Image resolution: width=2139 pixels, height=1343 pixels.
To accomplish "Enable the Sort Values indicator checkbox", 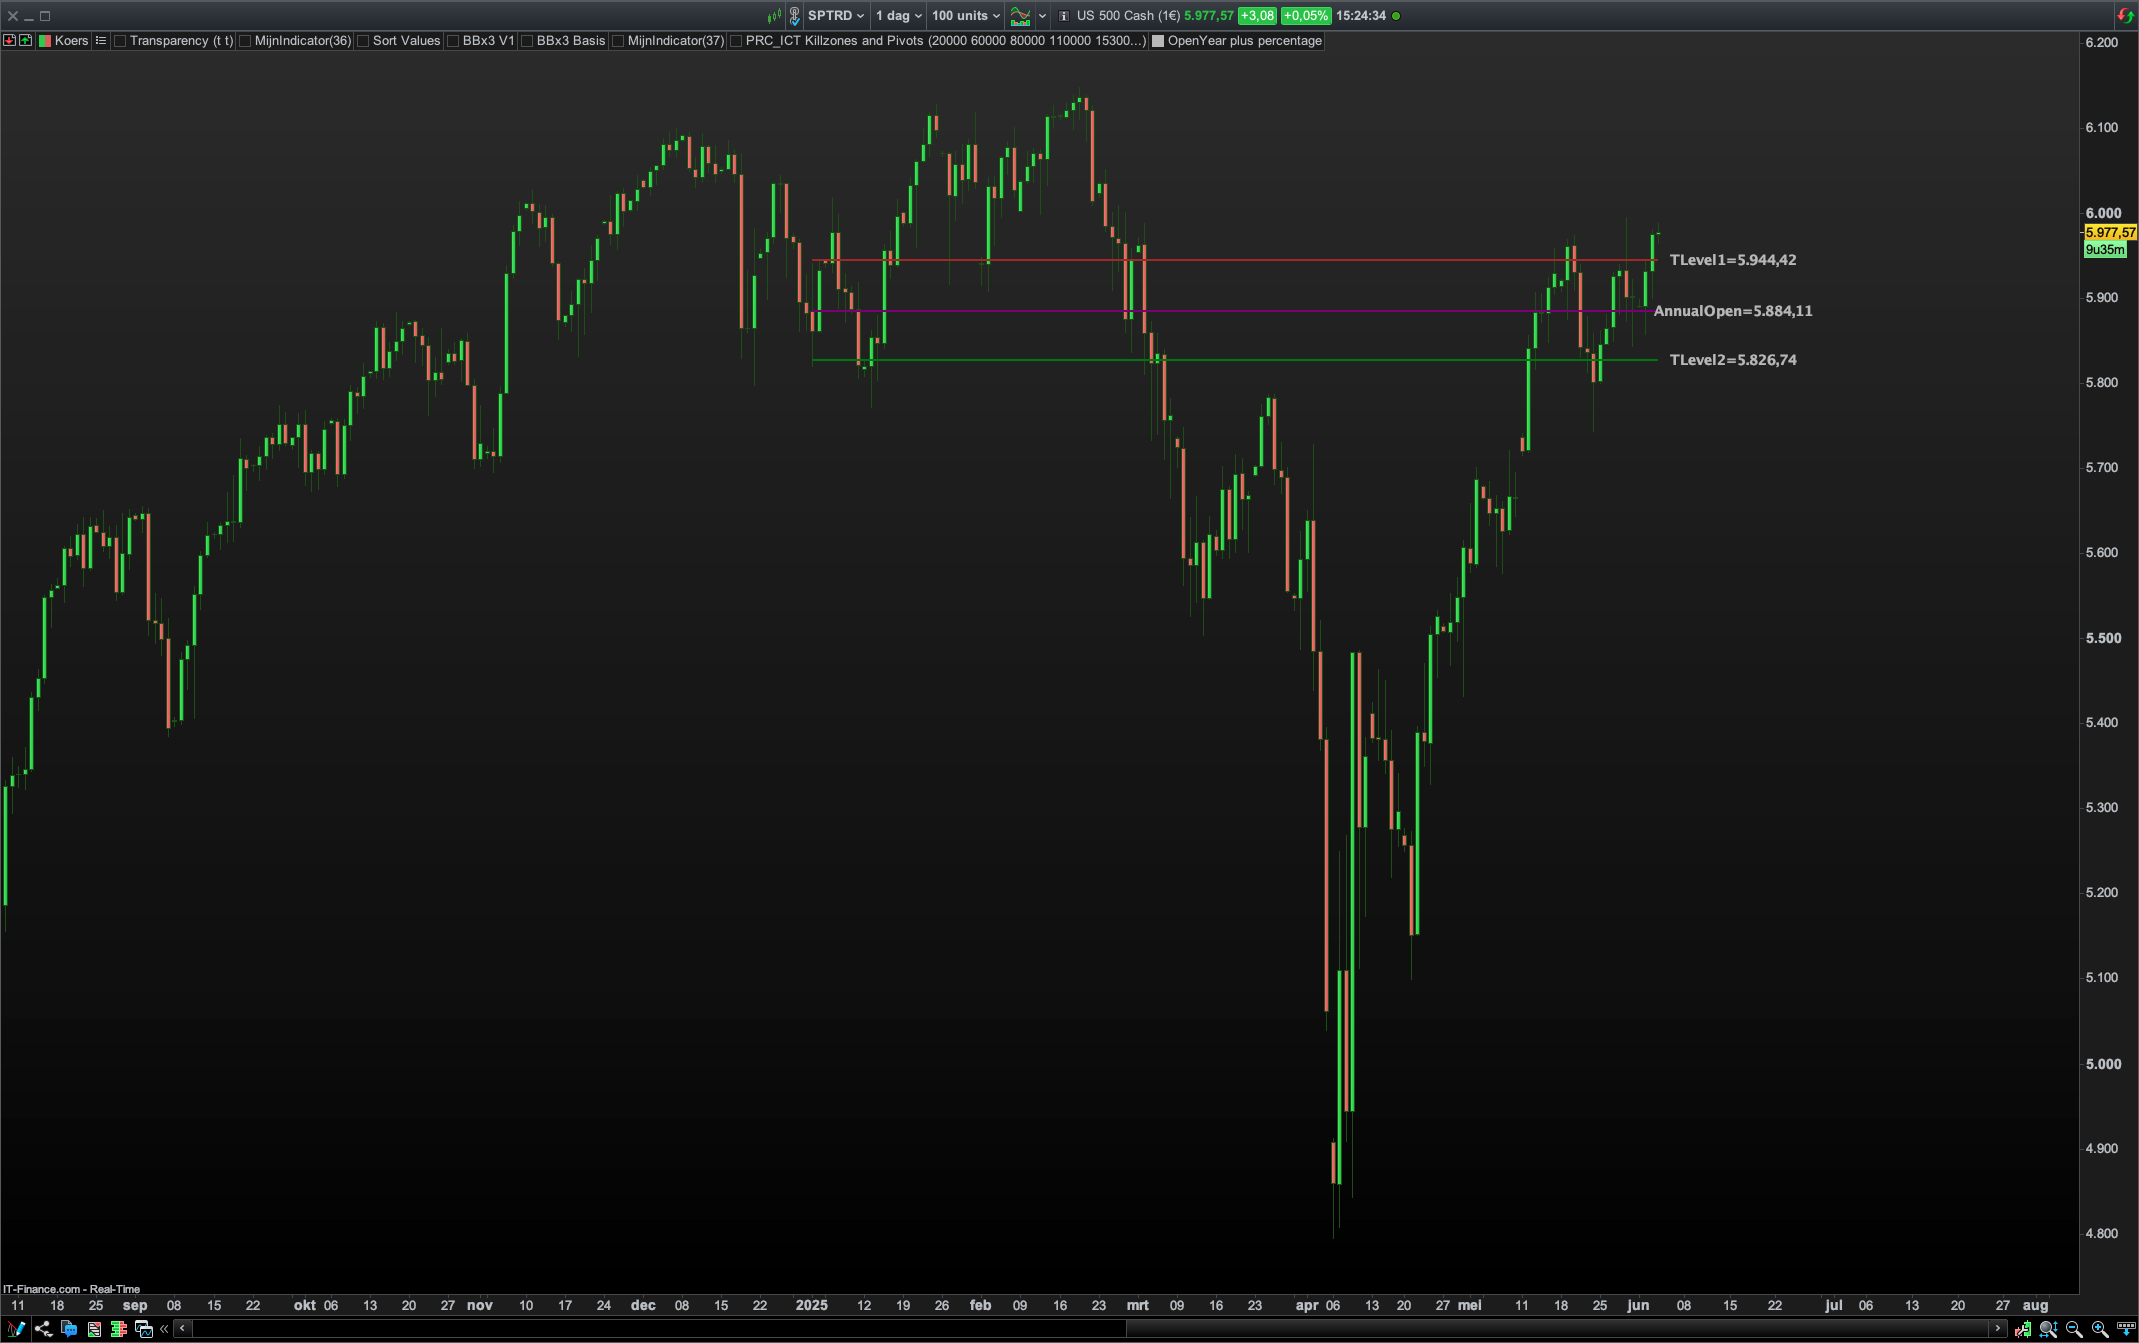I will coord(363,41).
